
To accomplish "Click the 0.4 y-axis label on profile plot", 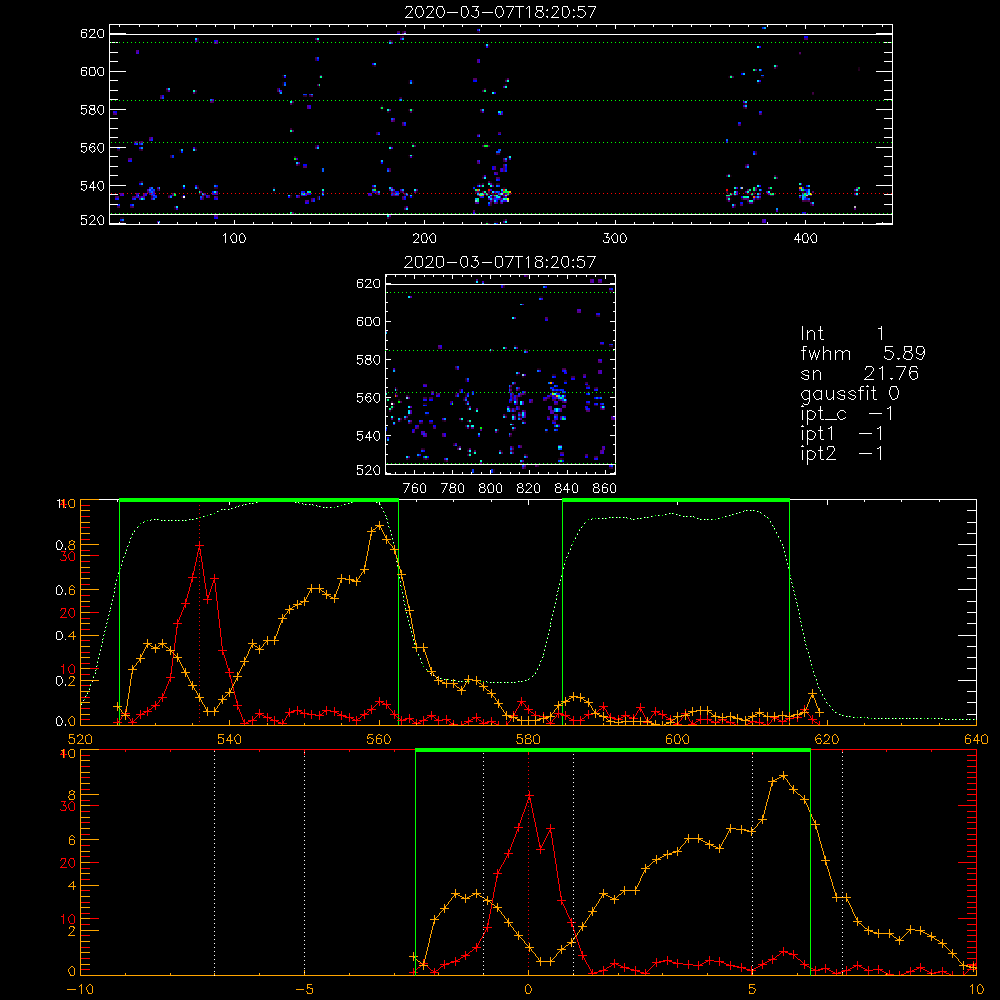I will pyautogui.click(x=65, y=636).
